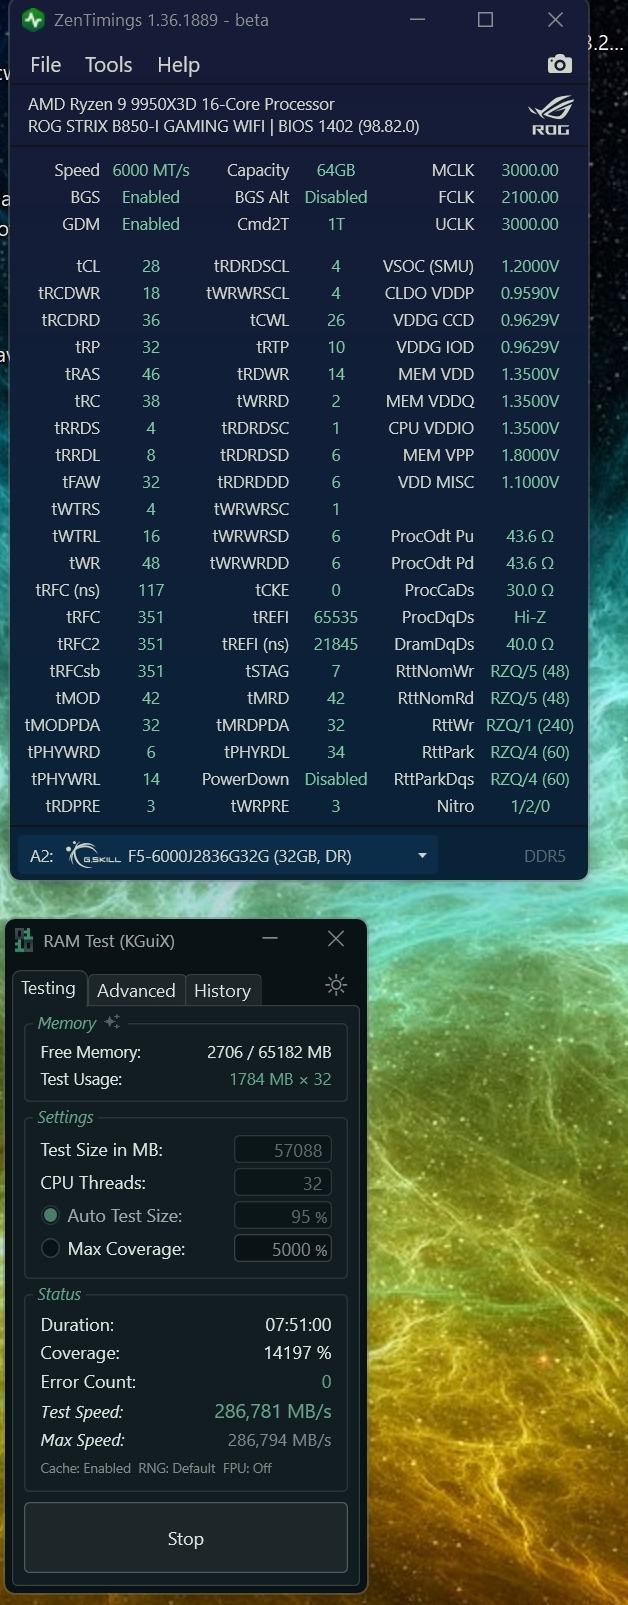Click the Speed value 6000 MT/s
This screenshot has width=628, height=1605.
[x=151, y=170]
